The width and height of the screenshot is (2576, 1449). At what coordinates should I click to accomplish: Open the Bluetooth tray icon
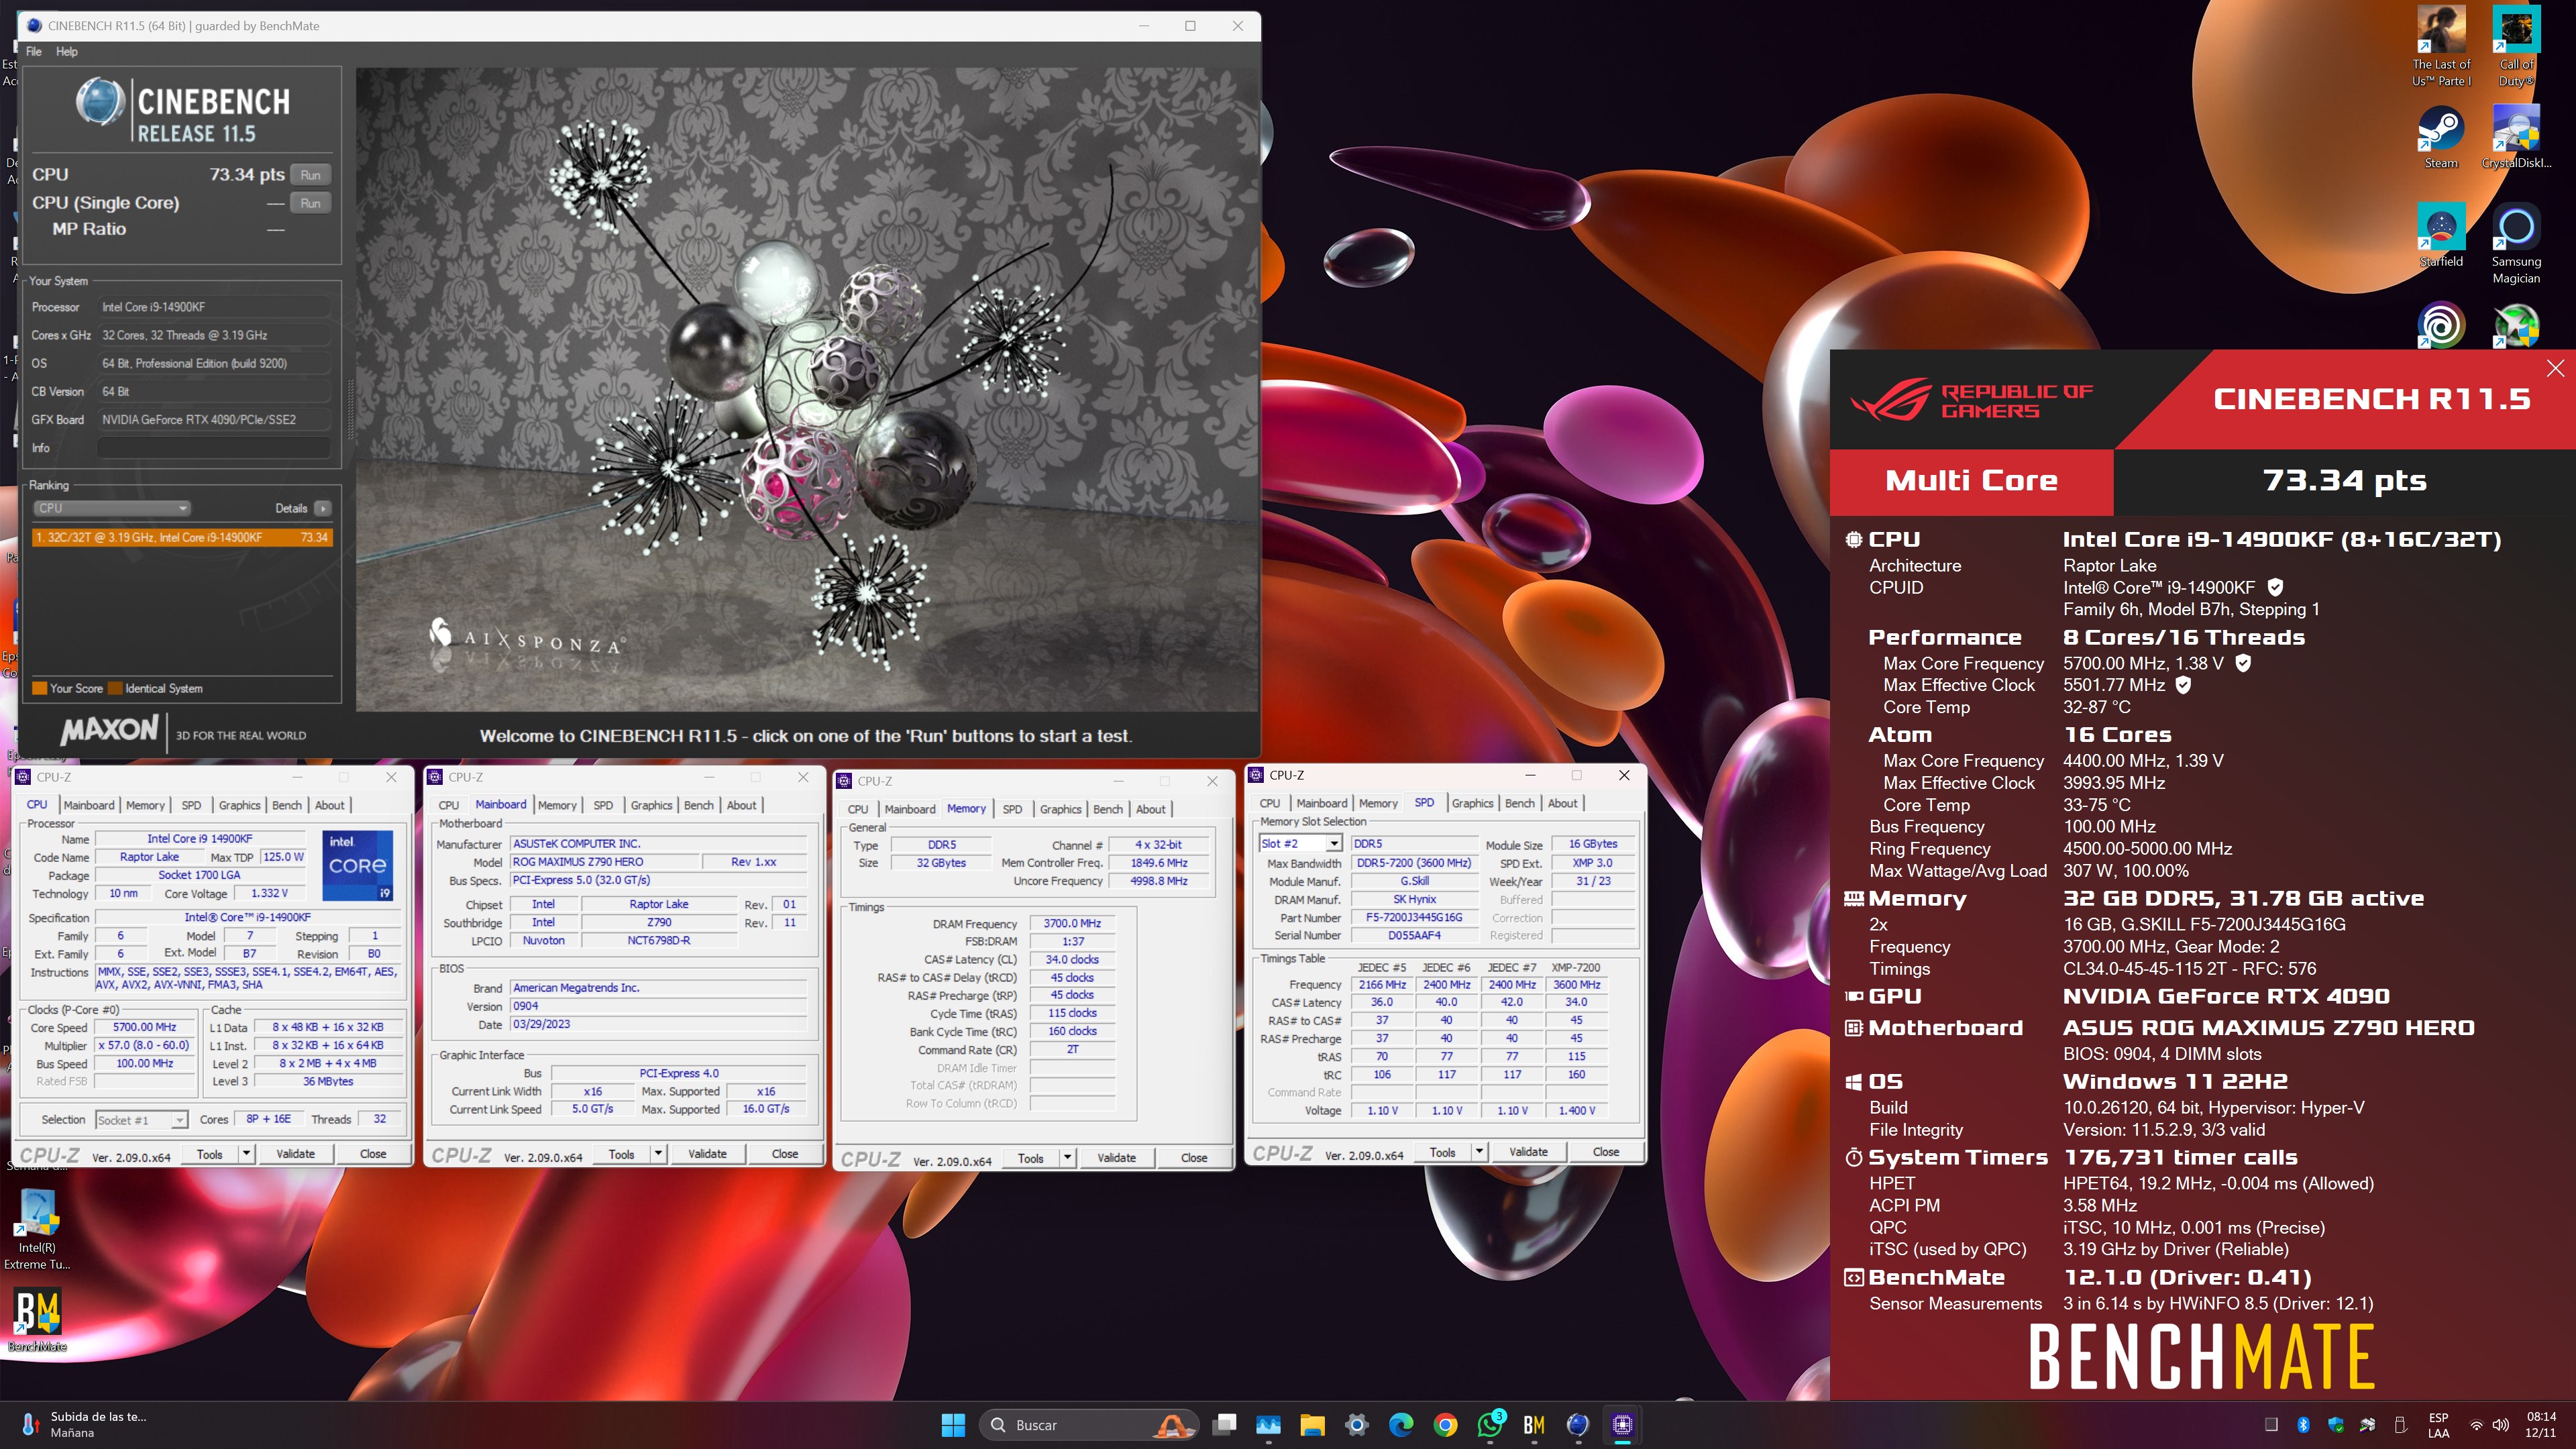(x=2303, y=1425)
